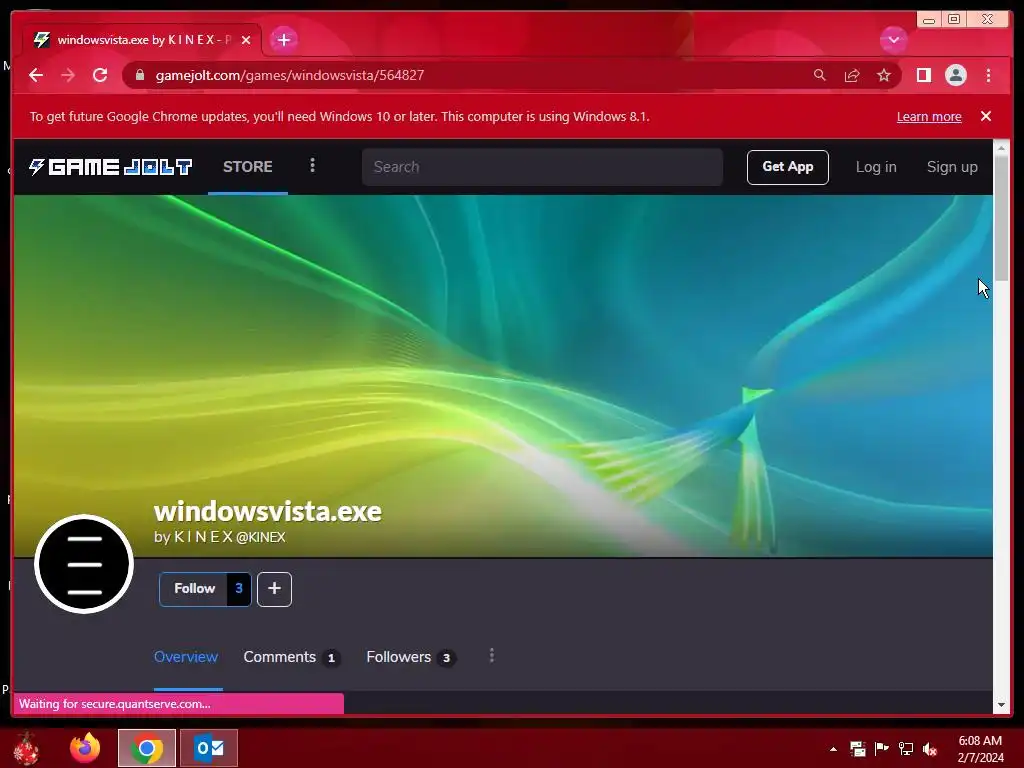This screenshot has height=768, width=1024.
Task: Click the Start ornament button
Action: [x=26, y=748]
